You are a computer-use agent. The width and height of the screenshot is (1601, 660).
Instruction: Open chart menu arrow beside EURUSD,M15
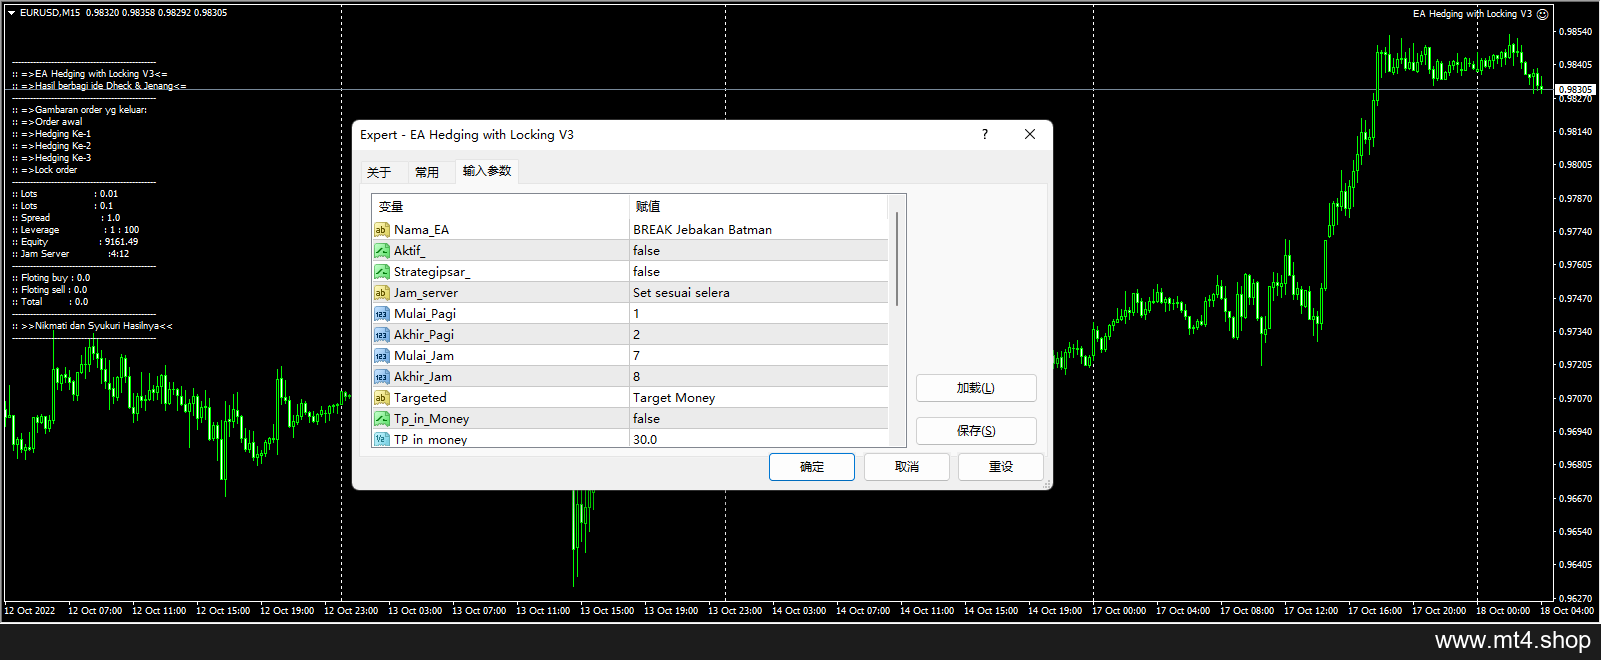point(12,13)
